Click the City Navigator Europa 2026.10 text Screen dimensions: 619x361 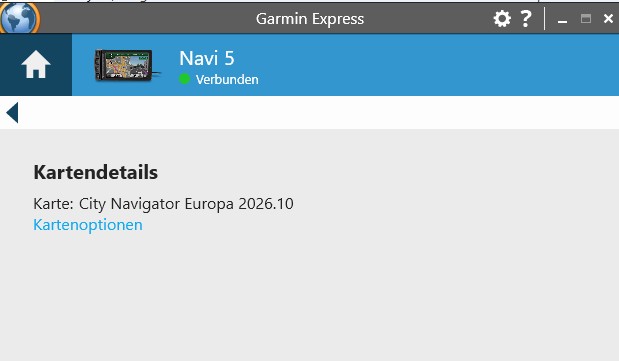(186, 204)
